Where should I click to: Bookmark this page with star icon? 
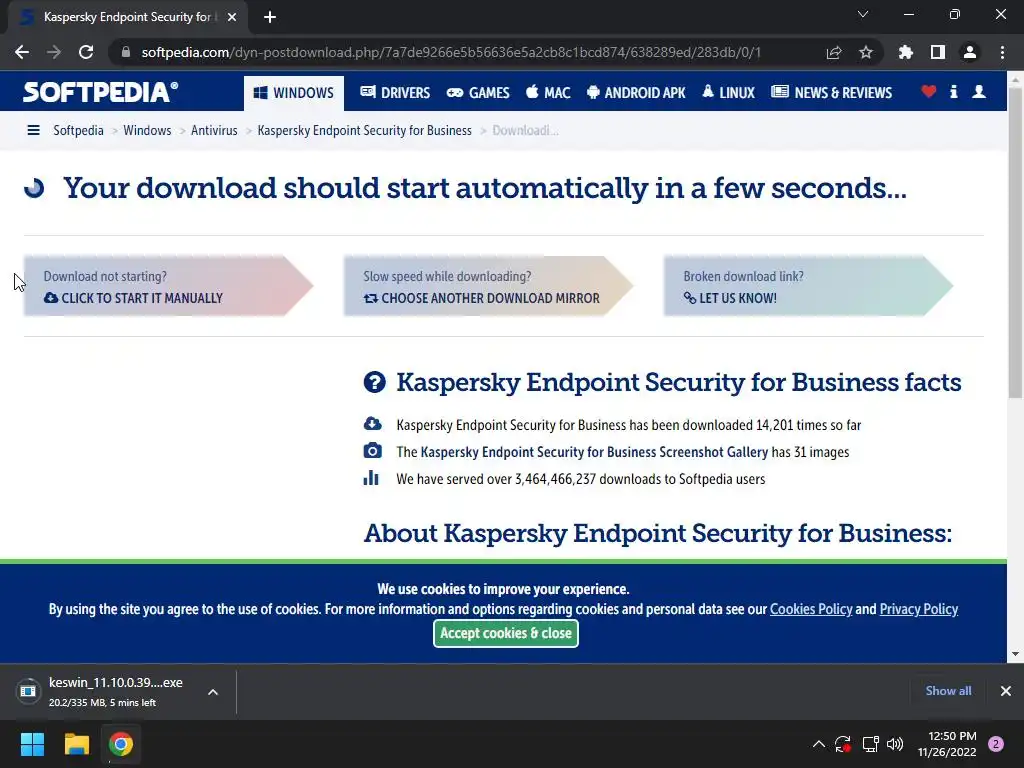pos(866,52)
